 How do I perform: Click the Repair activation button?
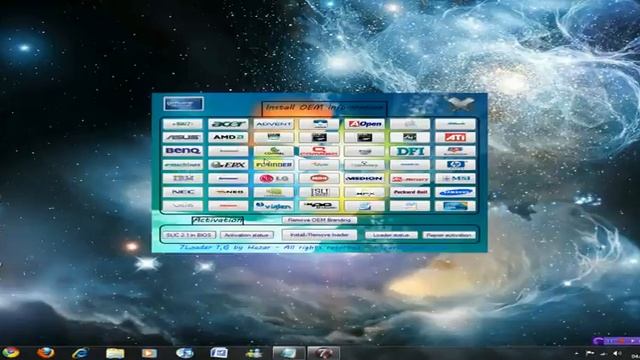coord(449,235)
